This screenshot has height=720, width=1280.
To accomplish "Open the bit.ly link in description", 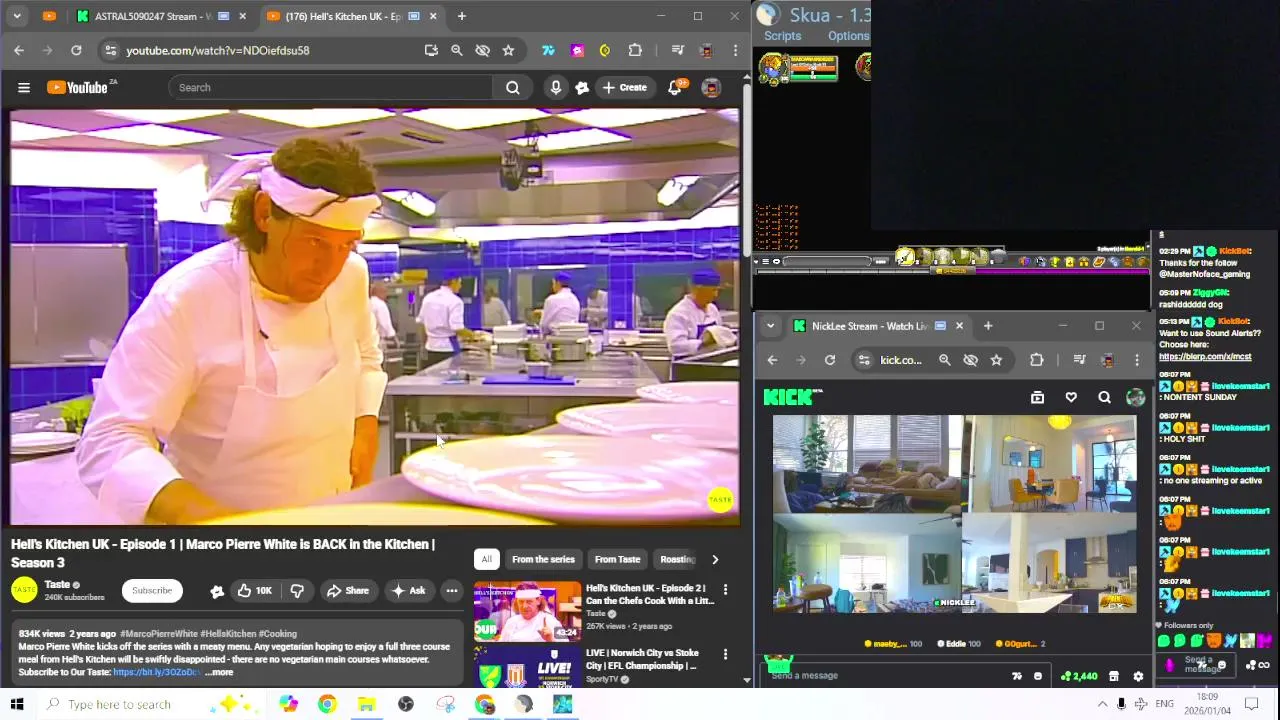I will point(157,672).
